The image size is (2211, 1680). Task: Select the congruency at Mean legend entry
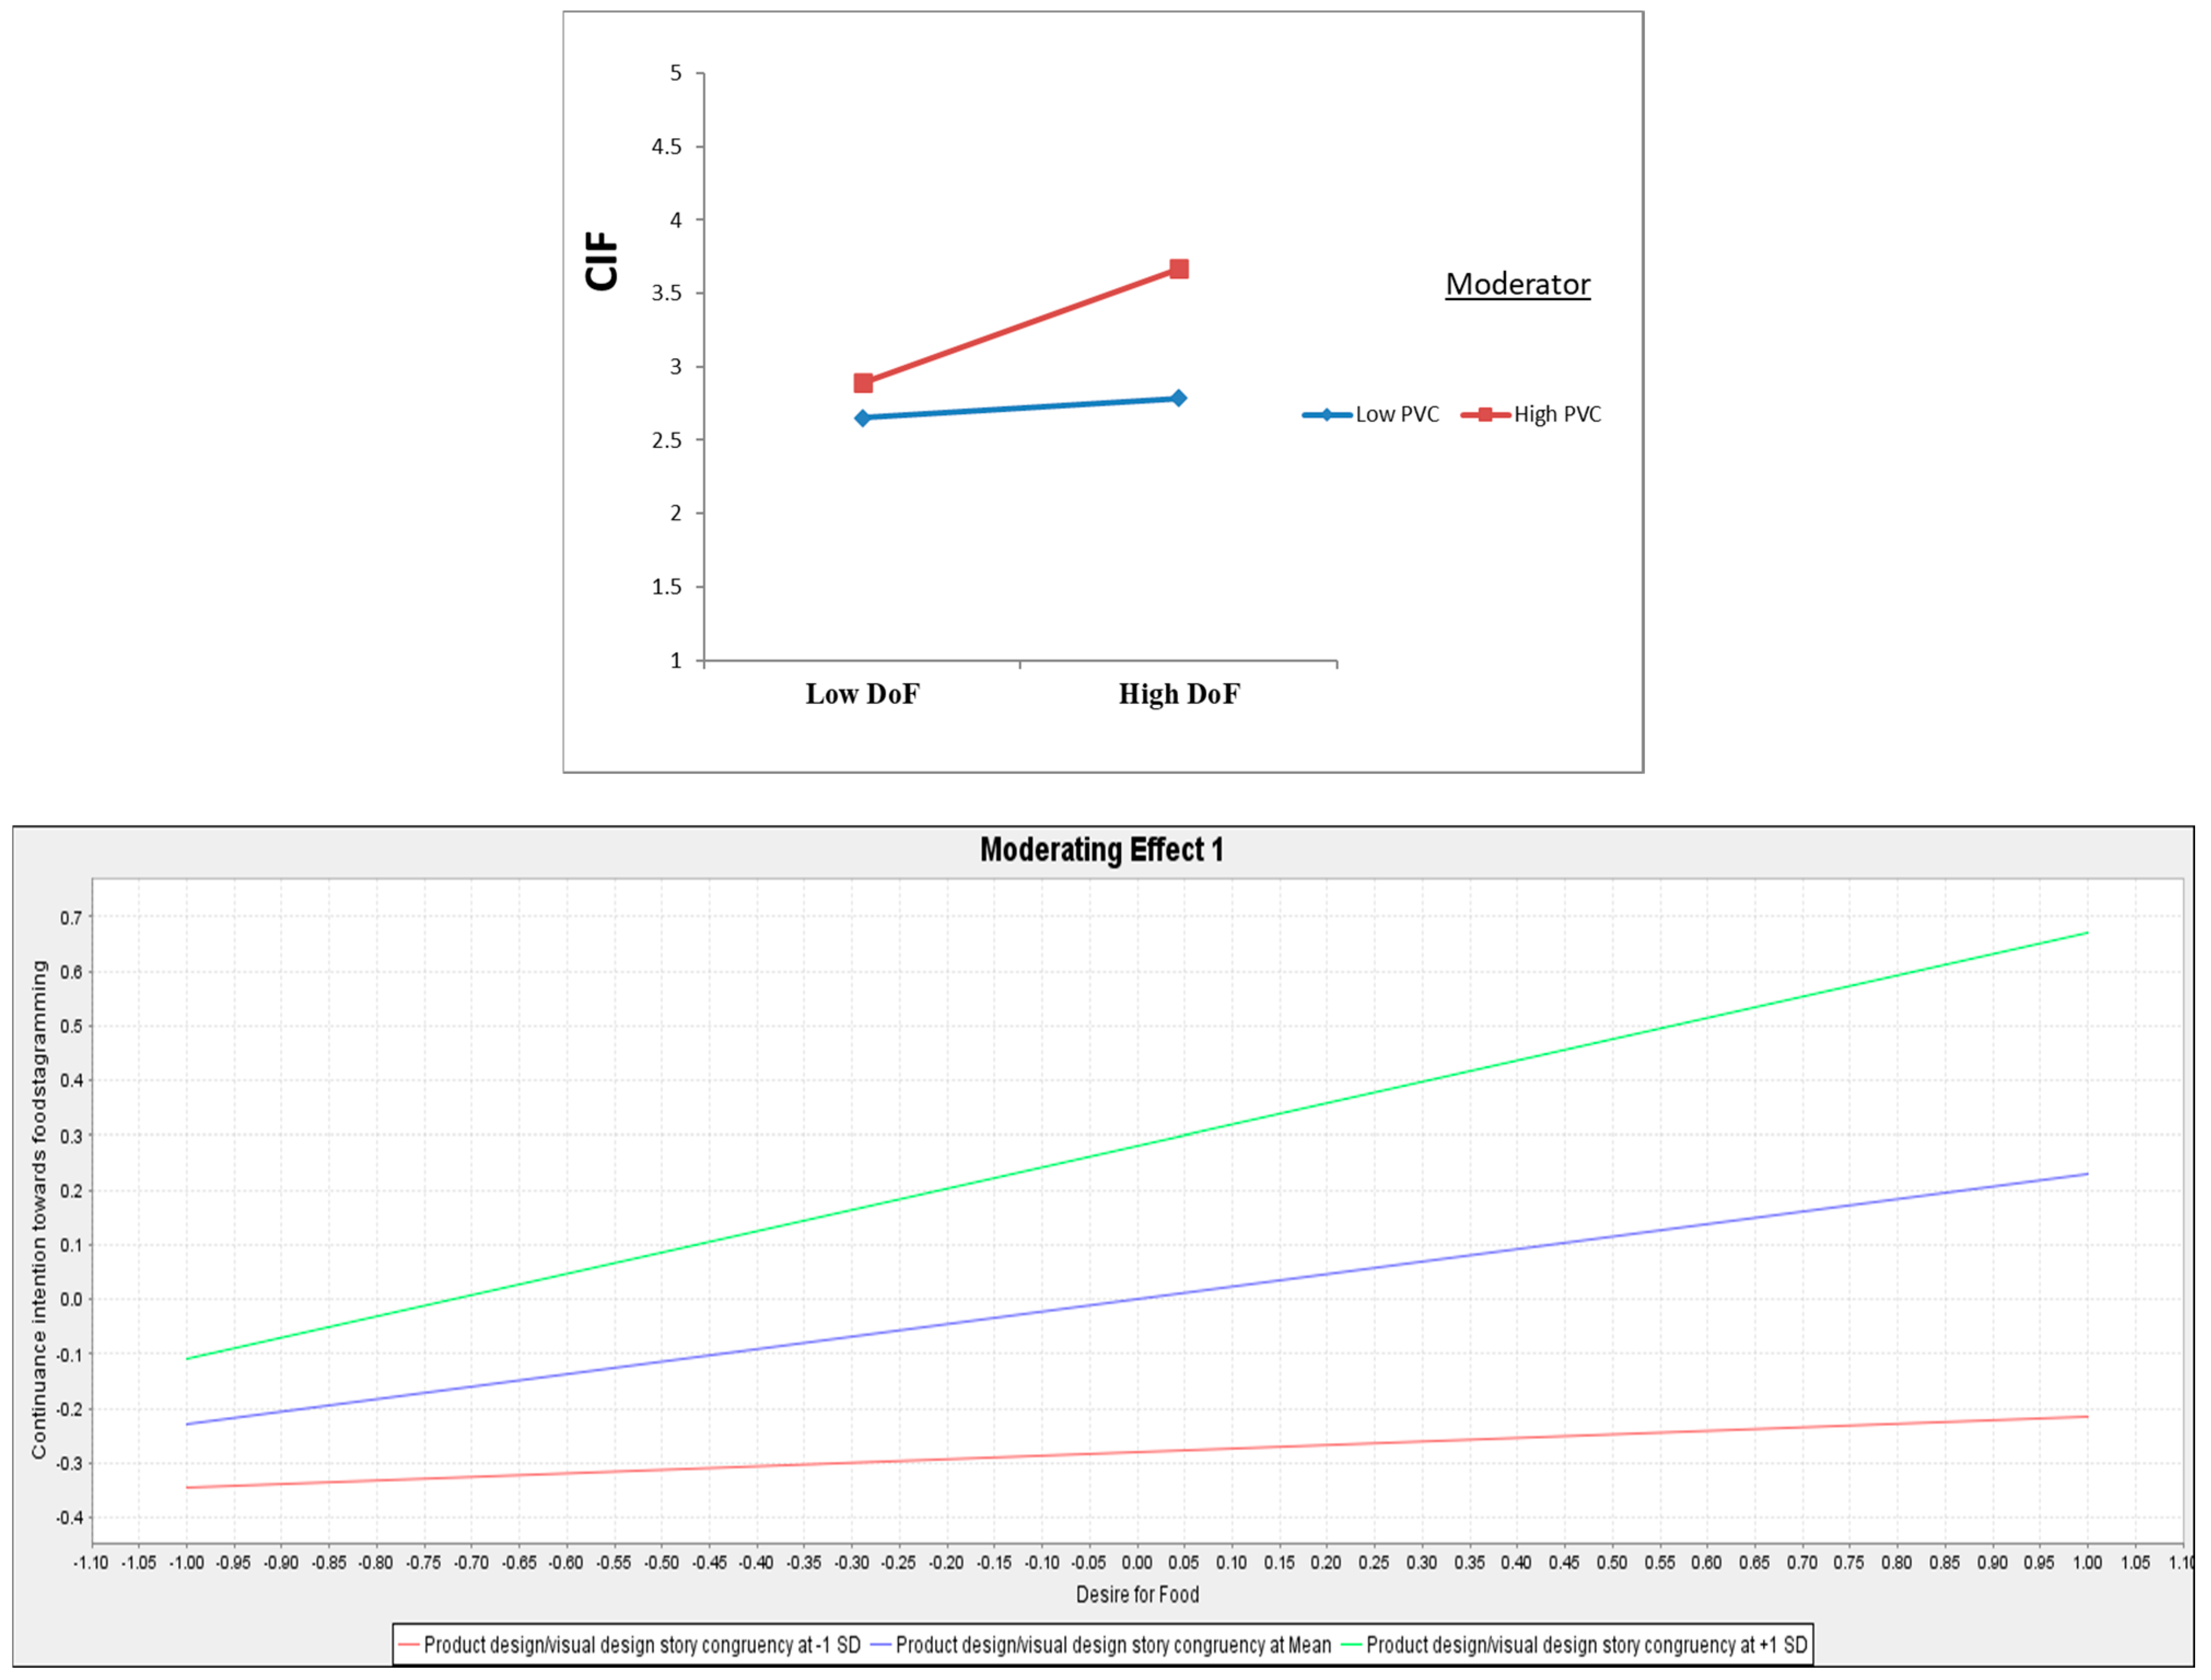pyautogui.click(x=1101, y=1645)
